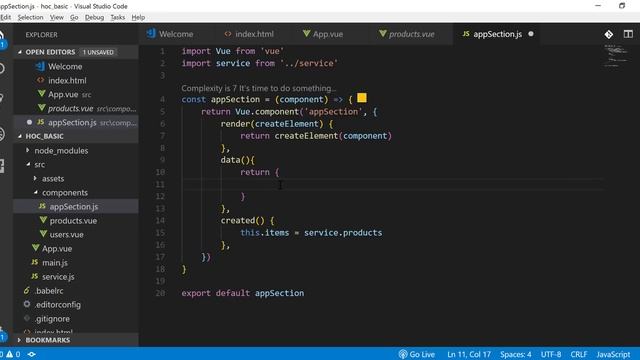The width and height of the screenshot is (640, 360).
Task: Collapse the components folder
Action: [35, 192]
